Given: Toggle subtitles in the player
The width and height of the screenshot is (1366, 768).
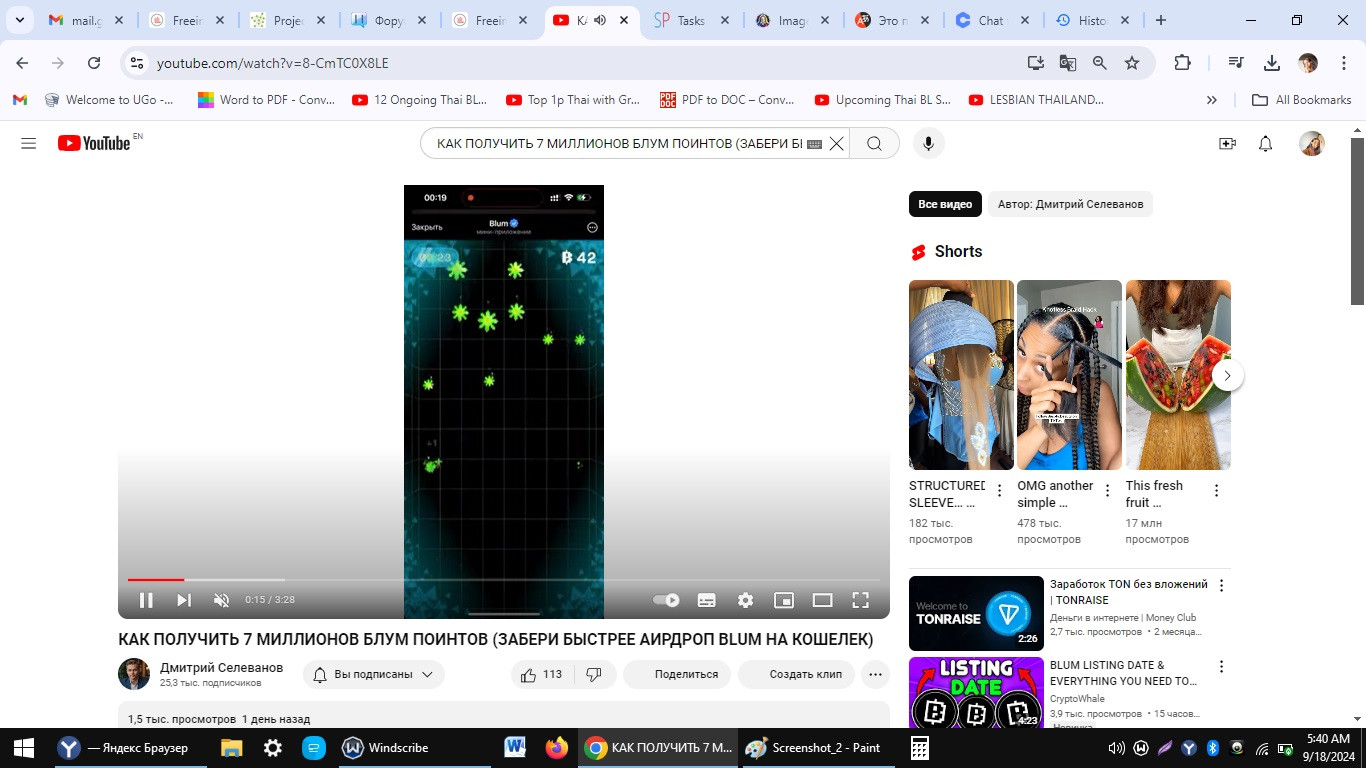Looking at the screenshot, I should point(706,600).
